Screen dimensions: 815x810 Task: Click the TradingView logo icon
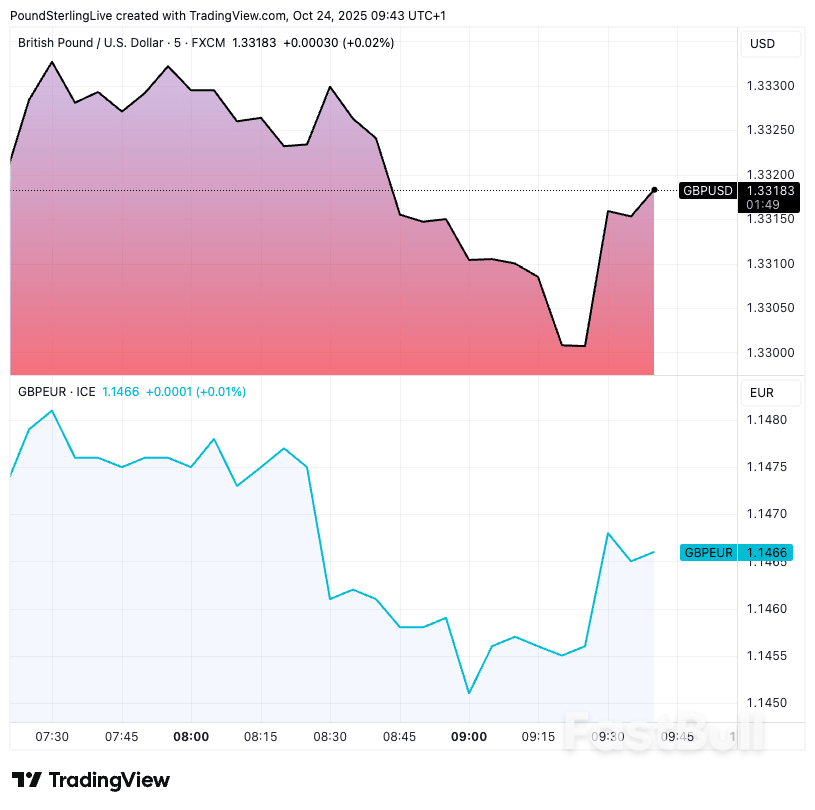coord(27,780)
